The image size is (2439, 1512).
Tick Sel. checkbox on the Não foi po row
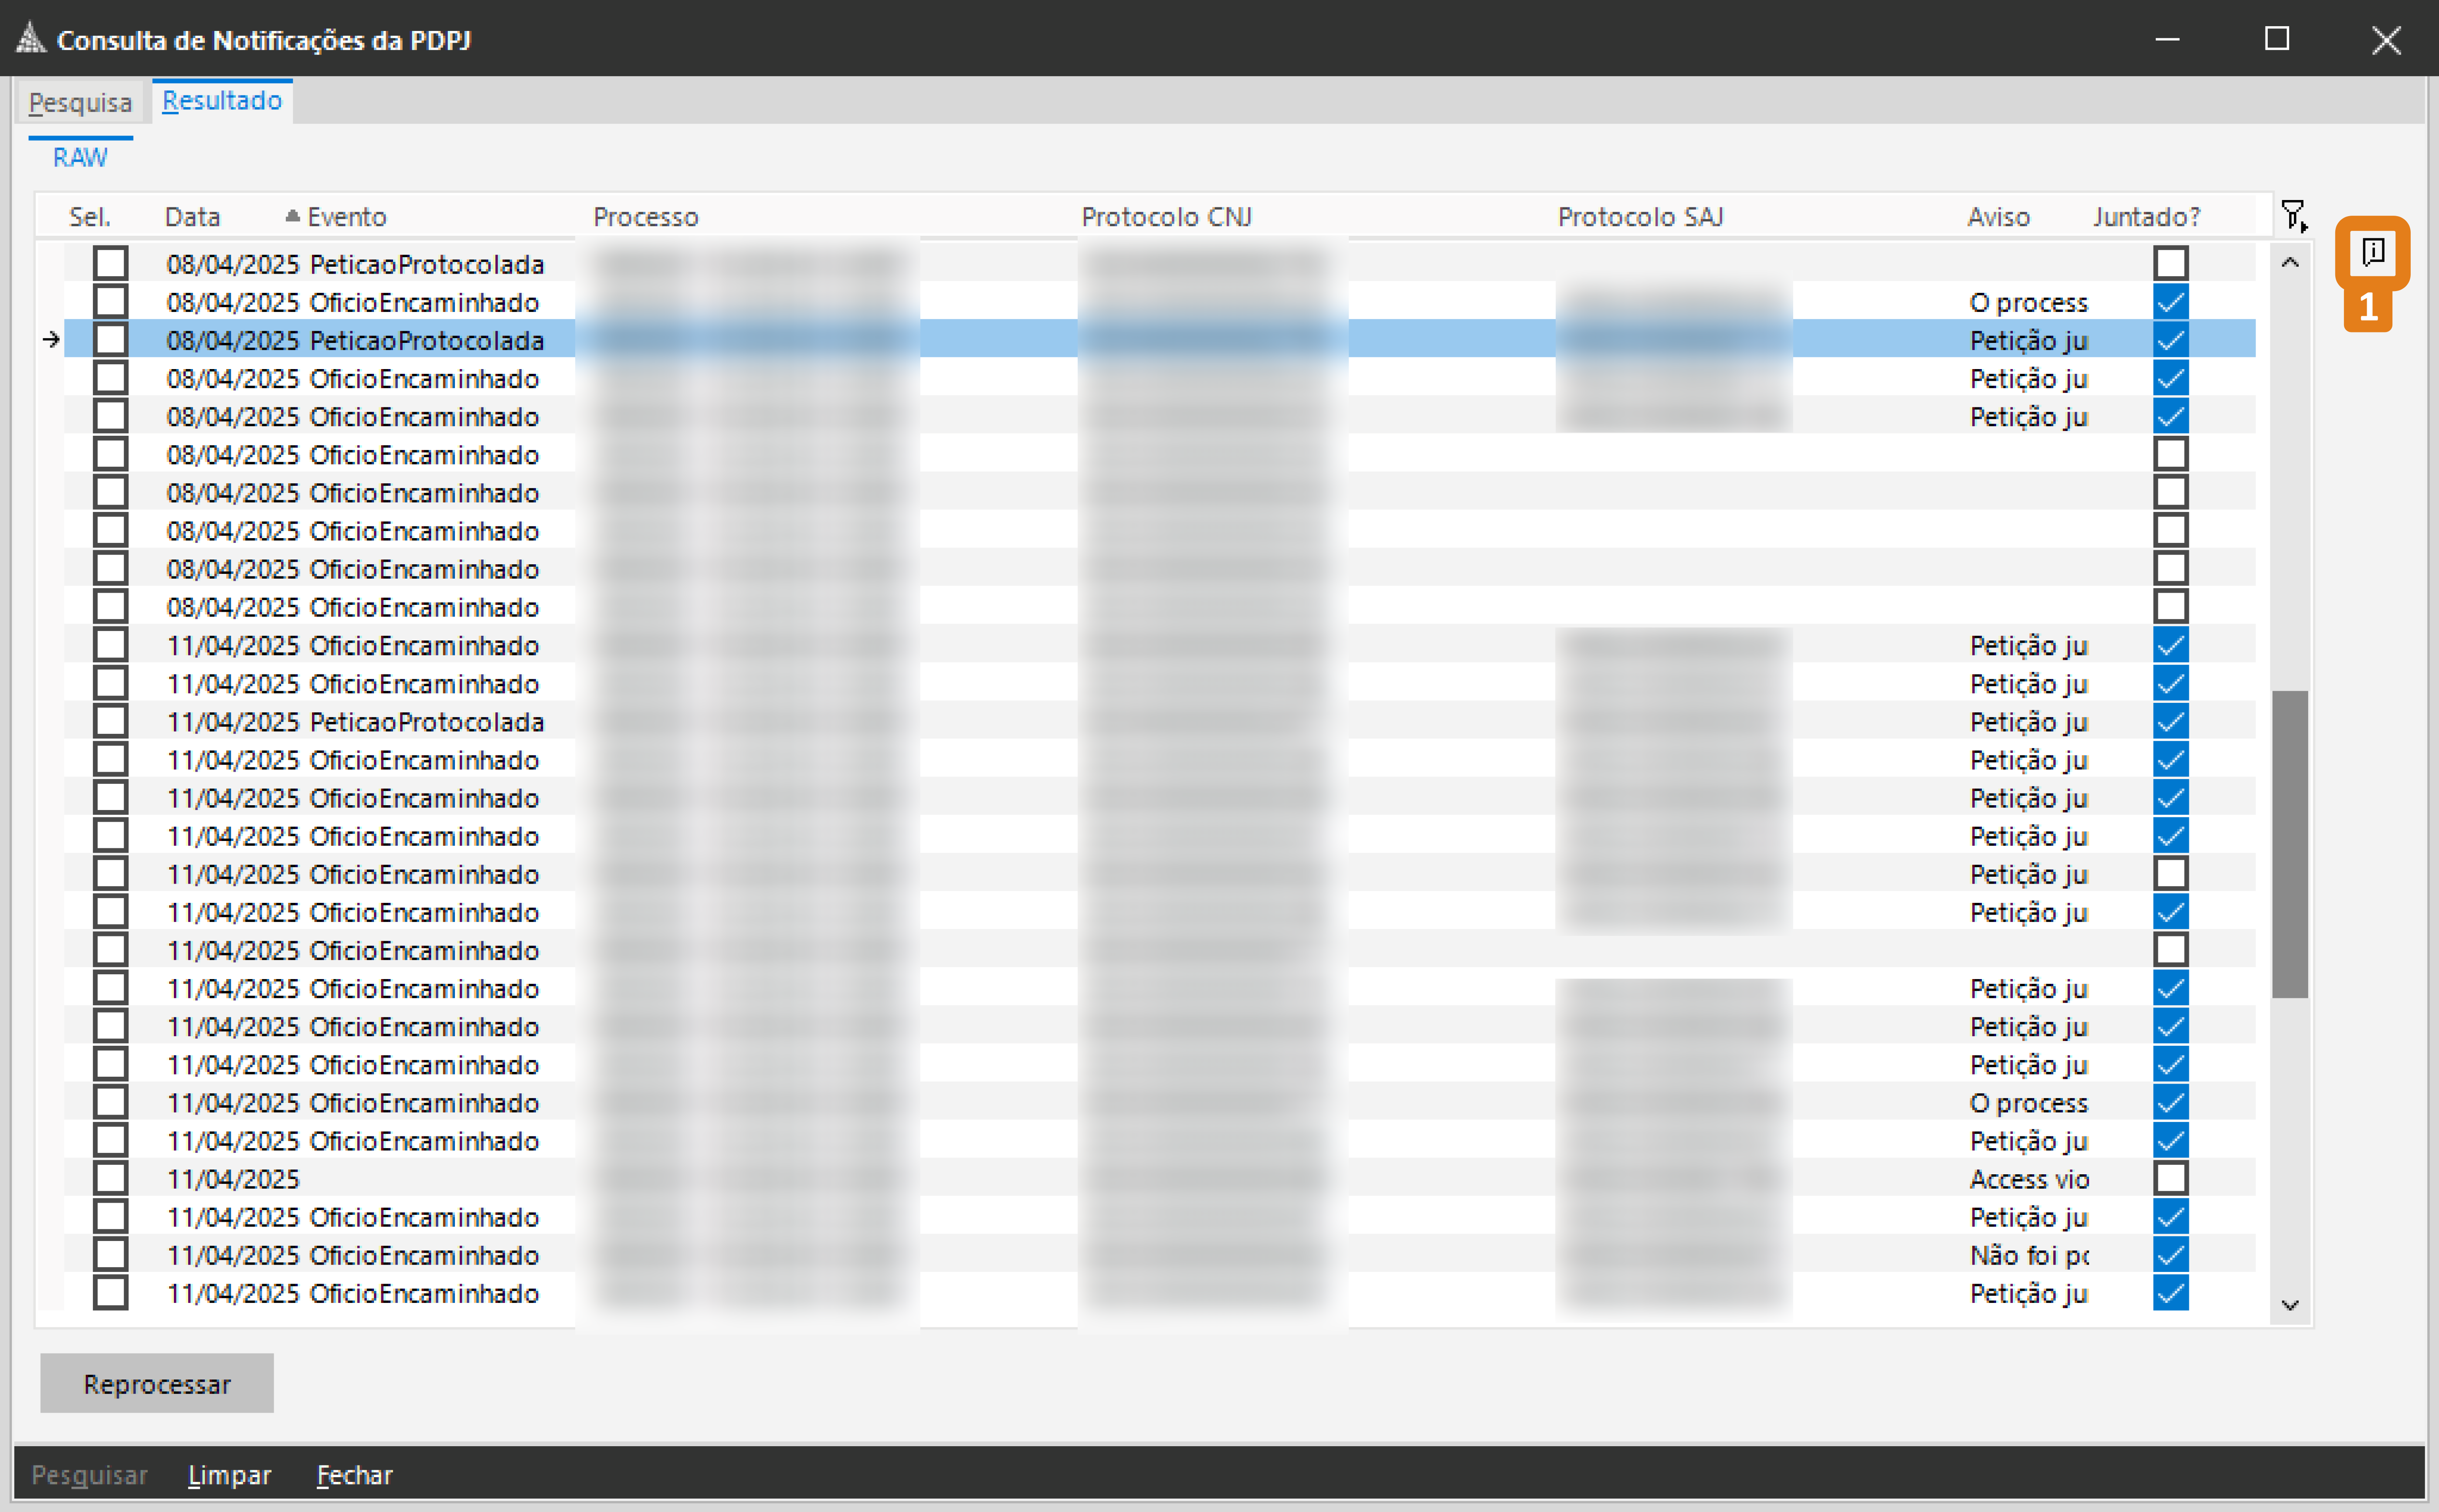coord(110,1254)
